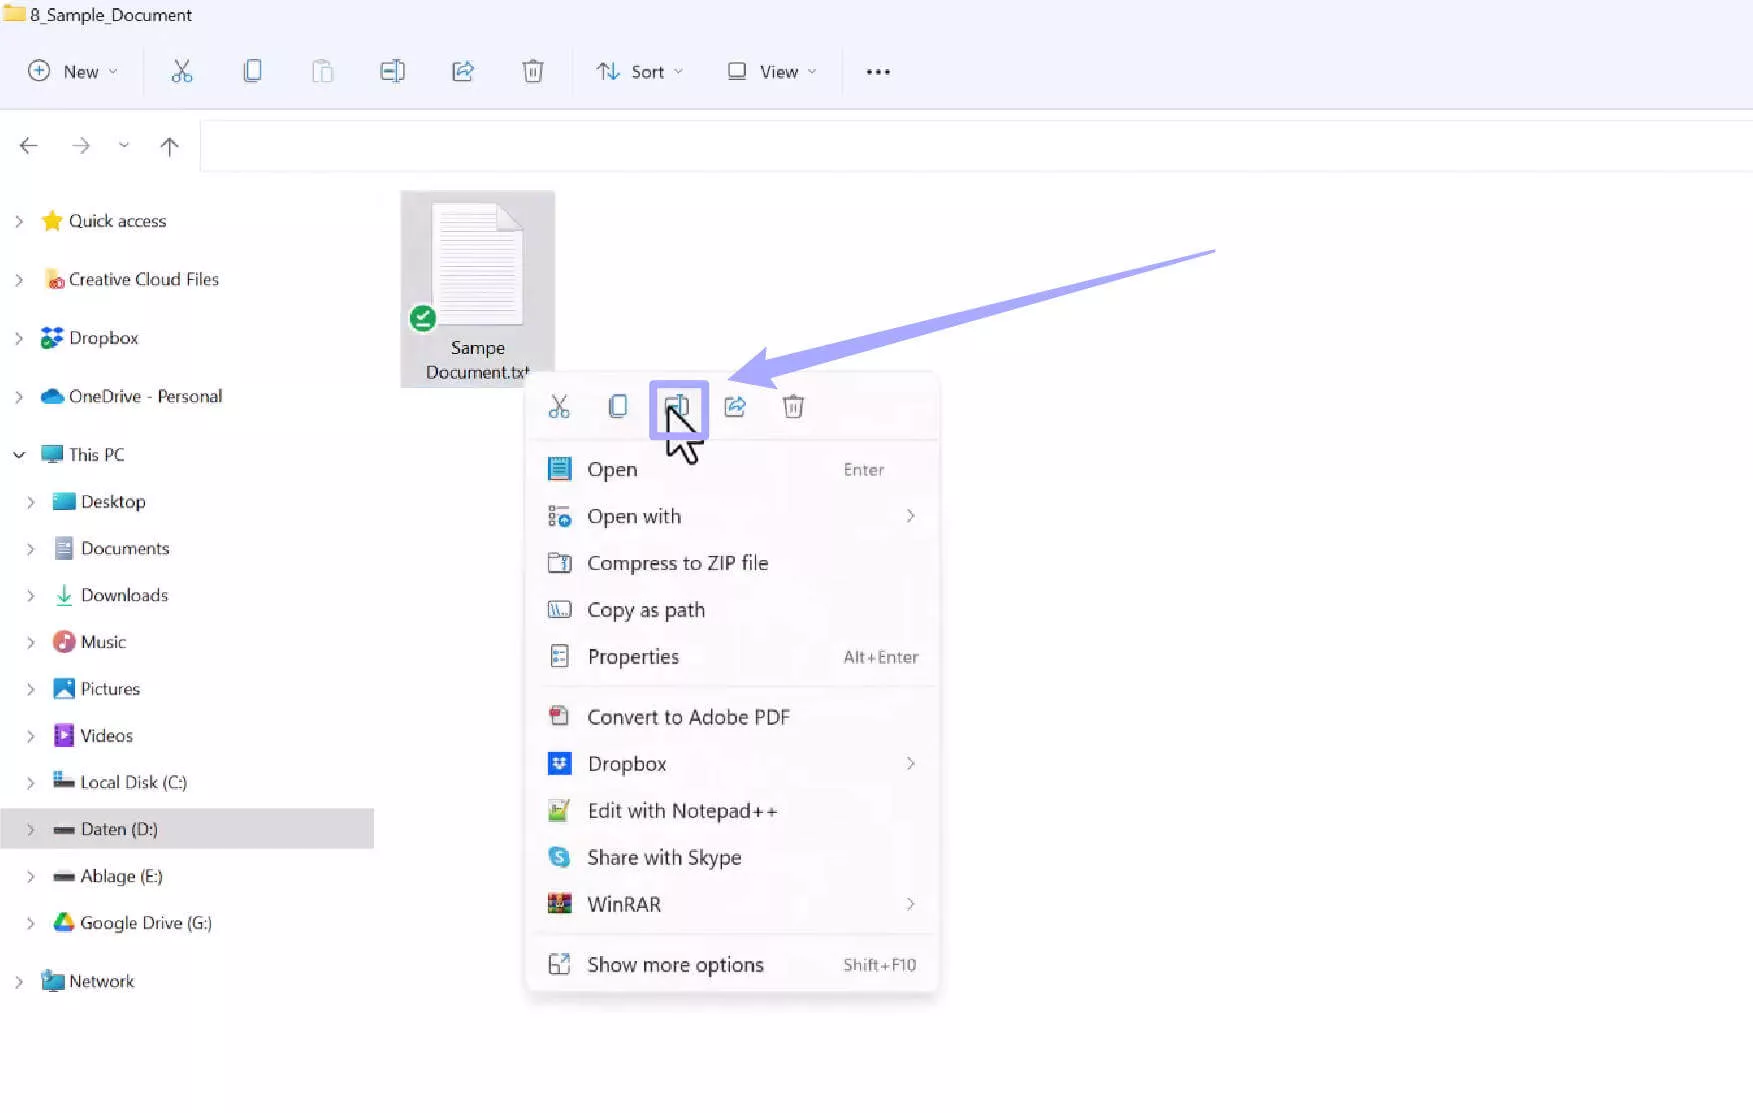Select the highlighted Rename icon in context menu

tap(678, 407)
